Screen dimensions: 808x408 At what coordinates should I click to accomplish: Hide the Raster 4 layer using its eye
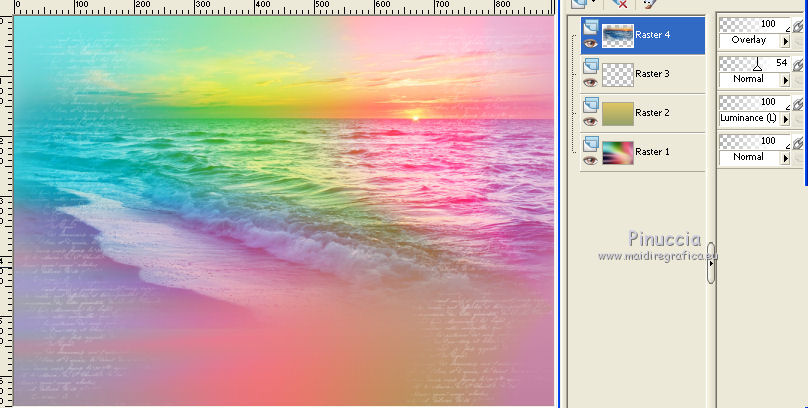pyautogui.click(x=591, y=43)
